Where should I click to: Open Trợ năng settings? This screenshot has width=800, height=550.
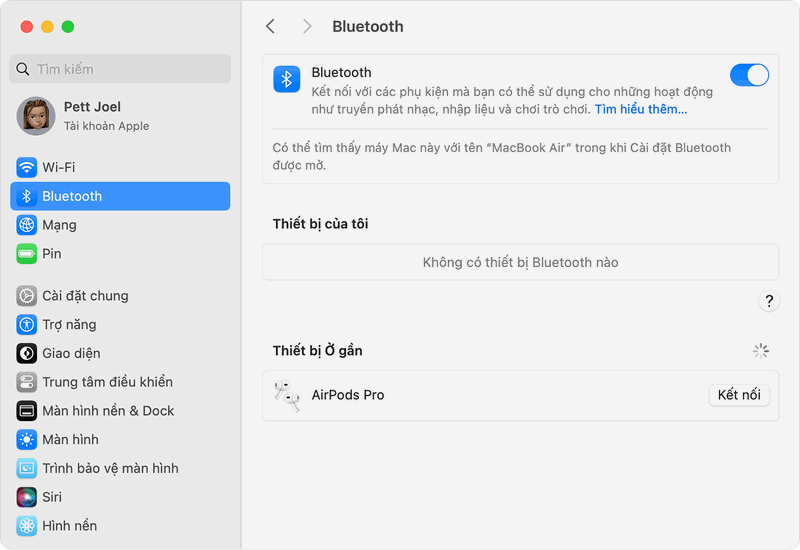tap(120, 324)
